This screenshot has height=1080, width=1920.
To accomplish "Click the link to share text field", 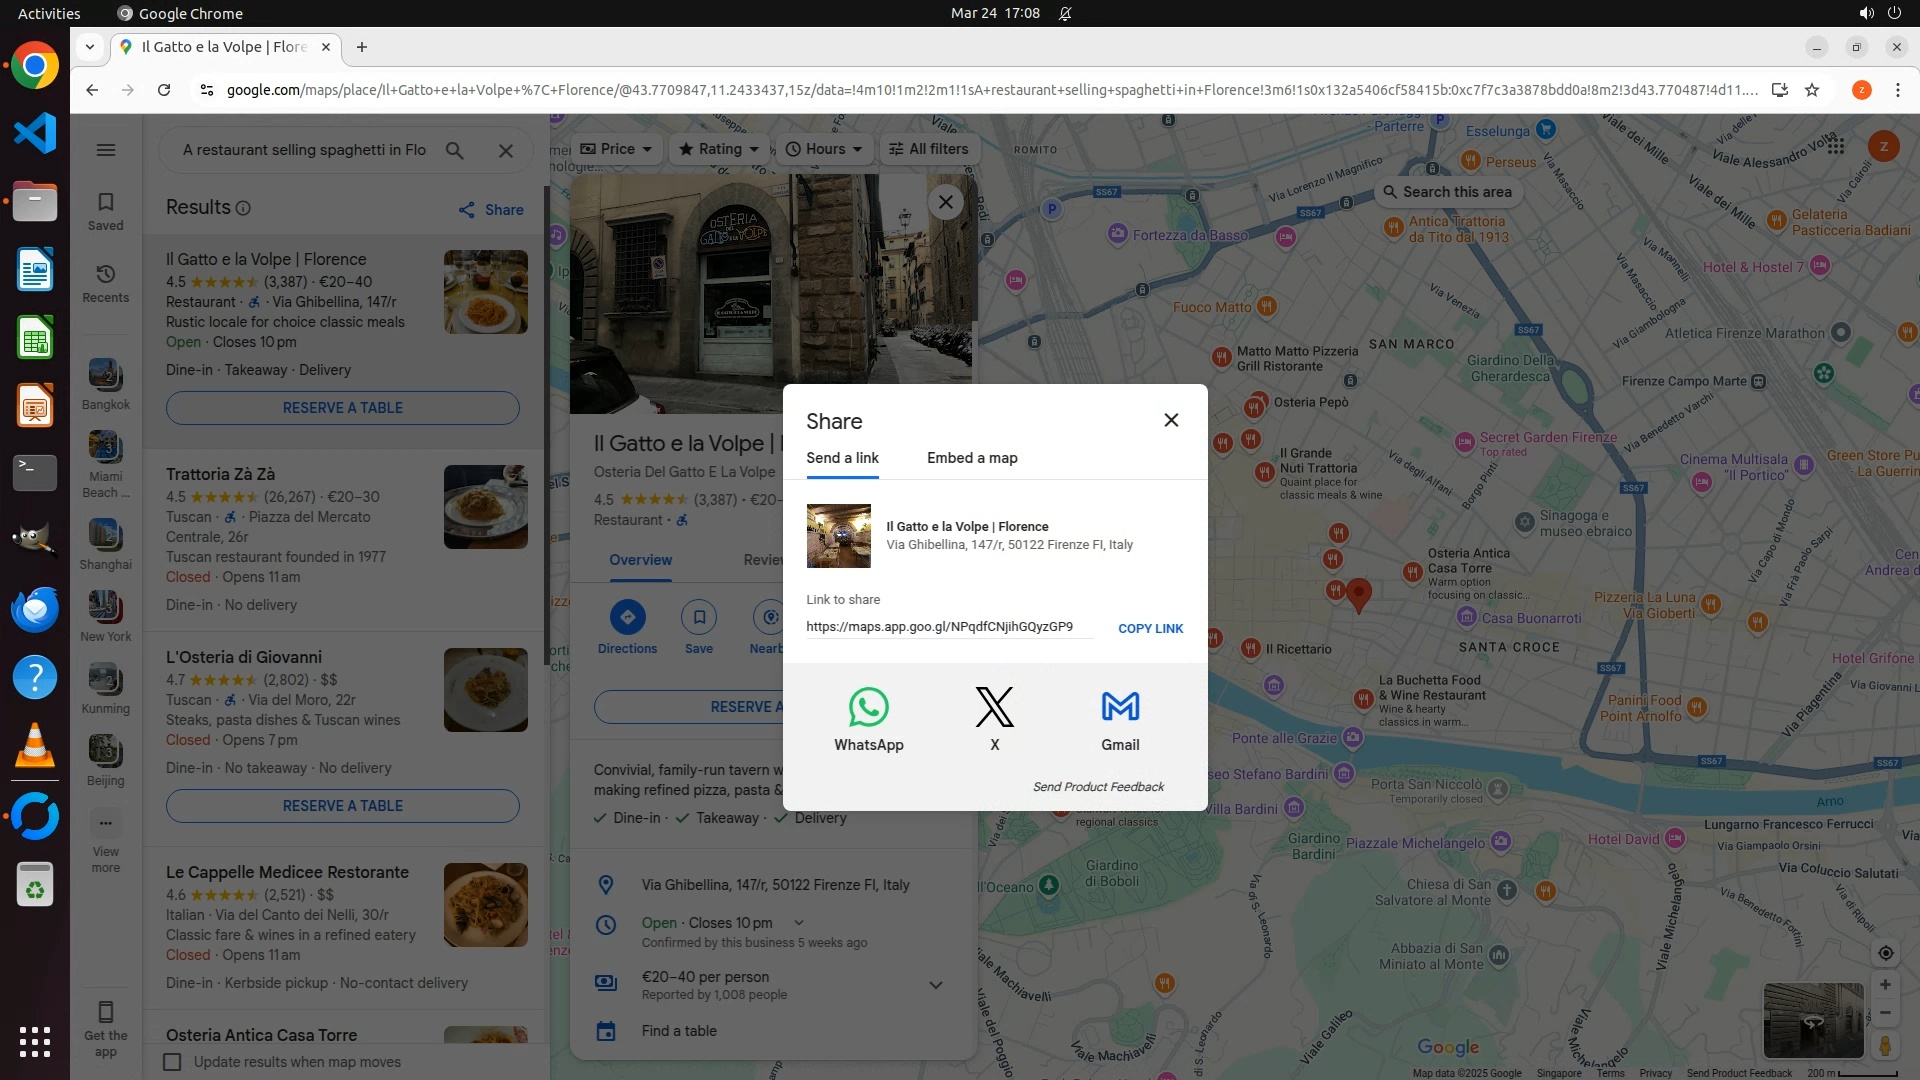I will tap(948, 627).
